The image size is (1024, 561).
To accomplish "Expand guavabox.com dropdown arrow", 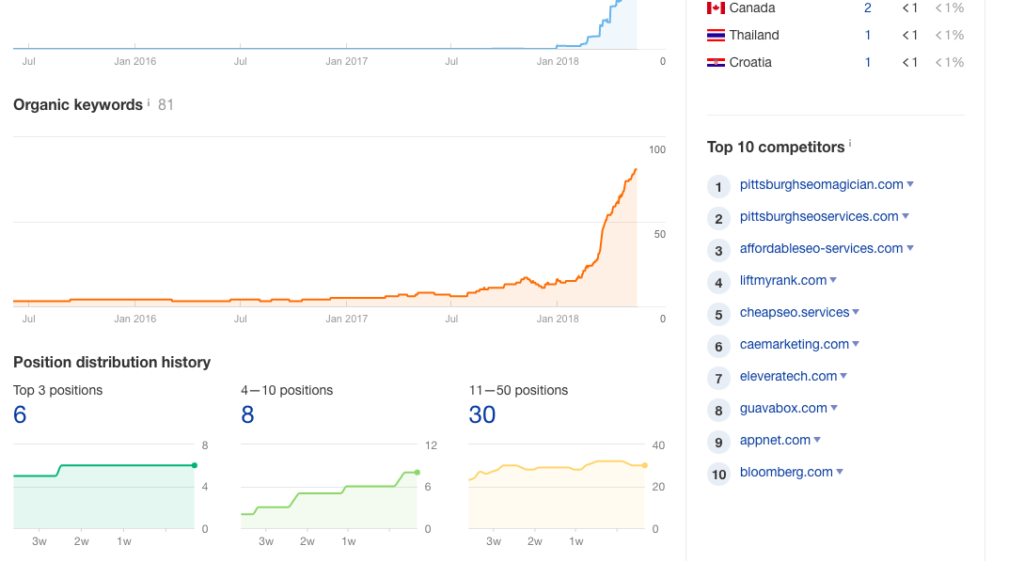I will (834, 408).
